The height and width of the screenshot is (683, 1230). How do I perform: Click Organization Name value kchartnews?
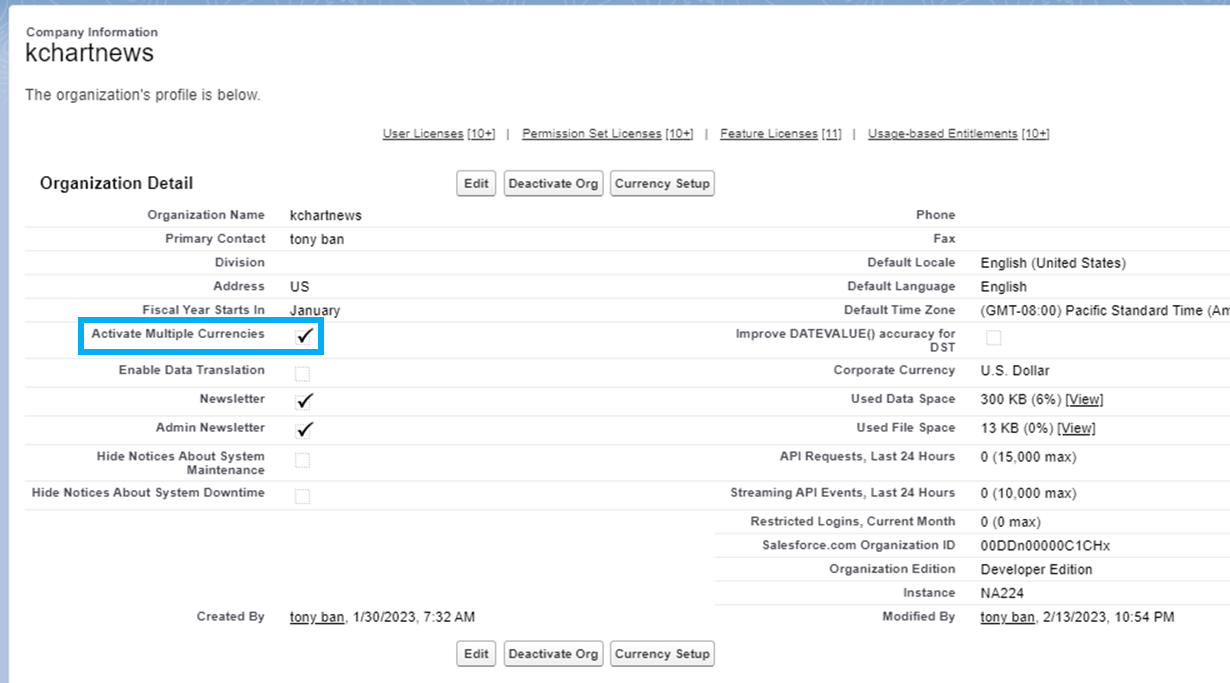point(326,215)
